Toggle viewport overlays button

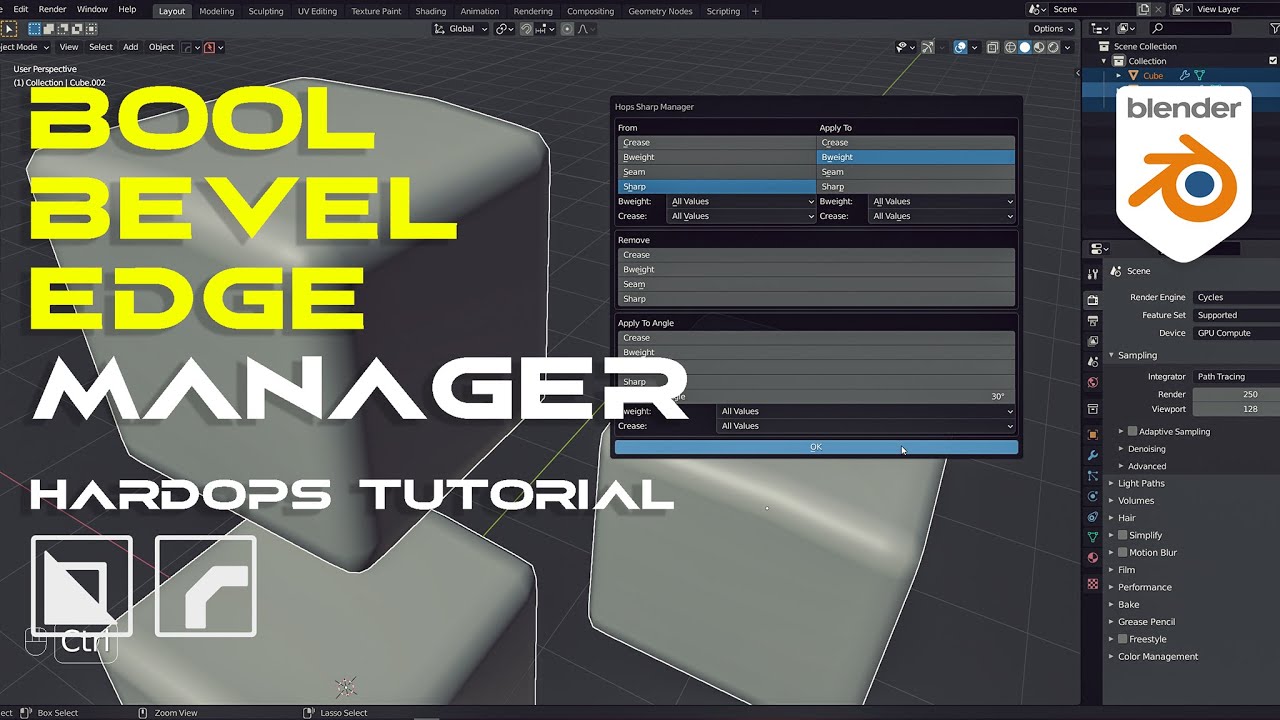coord(960,47)
